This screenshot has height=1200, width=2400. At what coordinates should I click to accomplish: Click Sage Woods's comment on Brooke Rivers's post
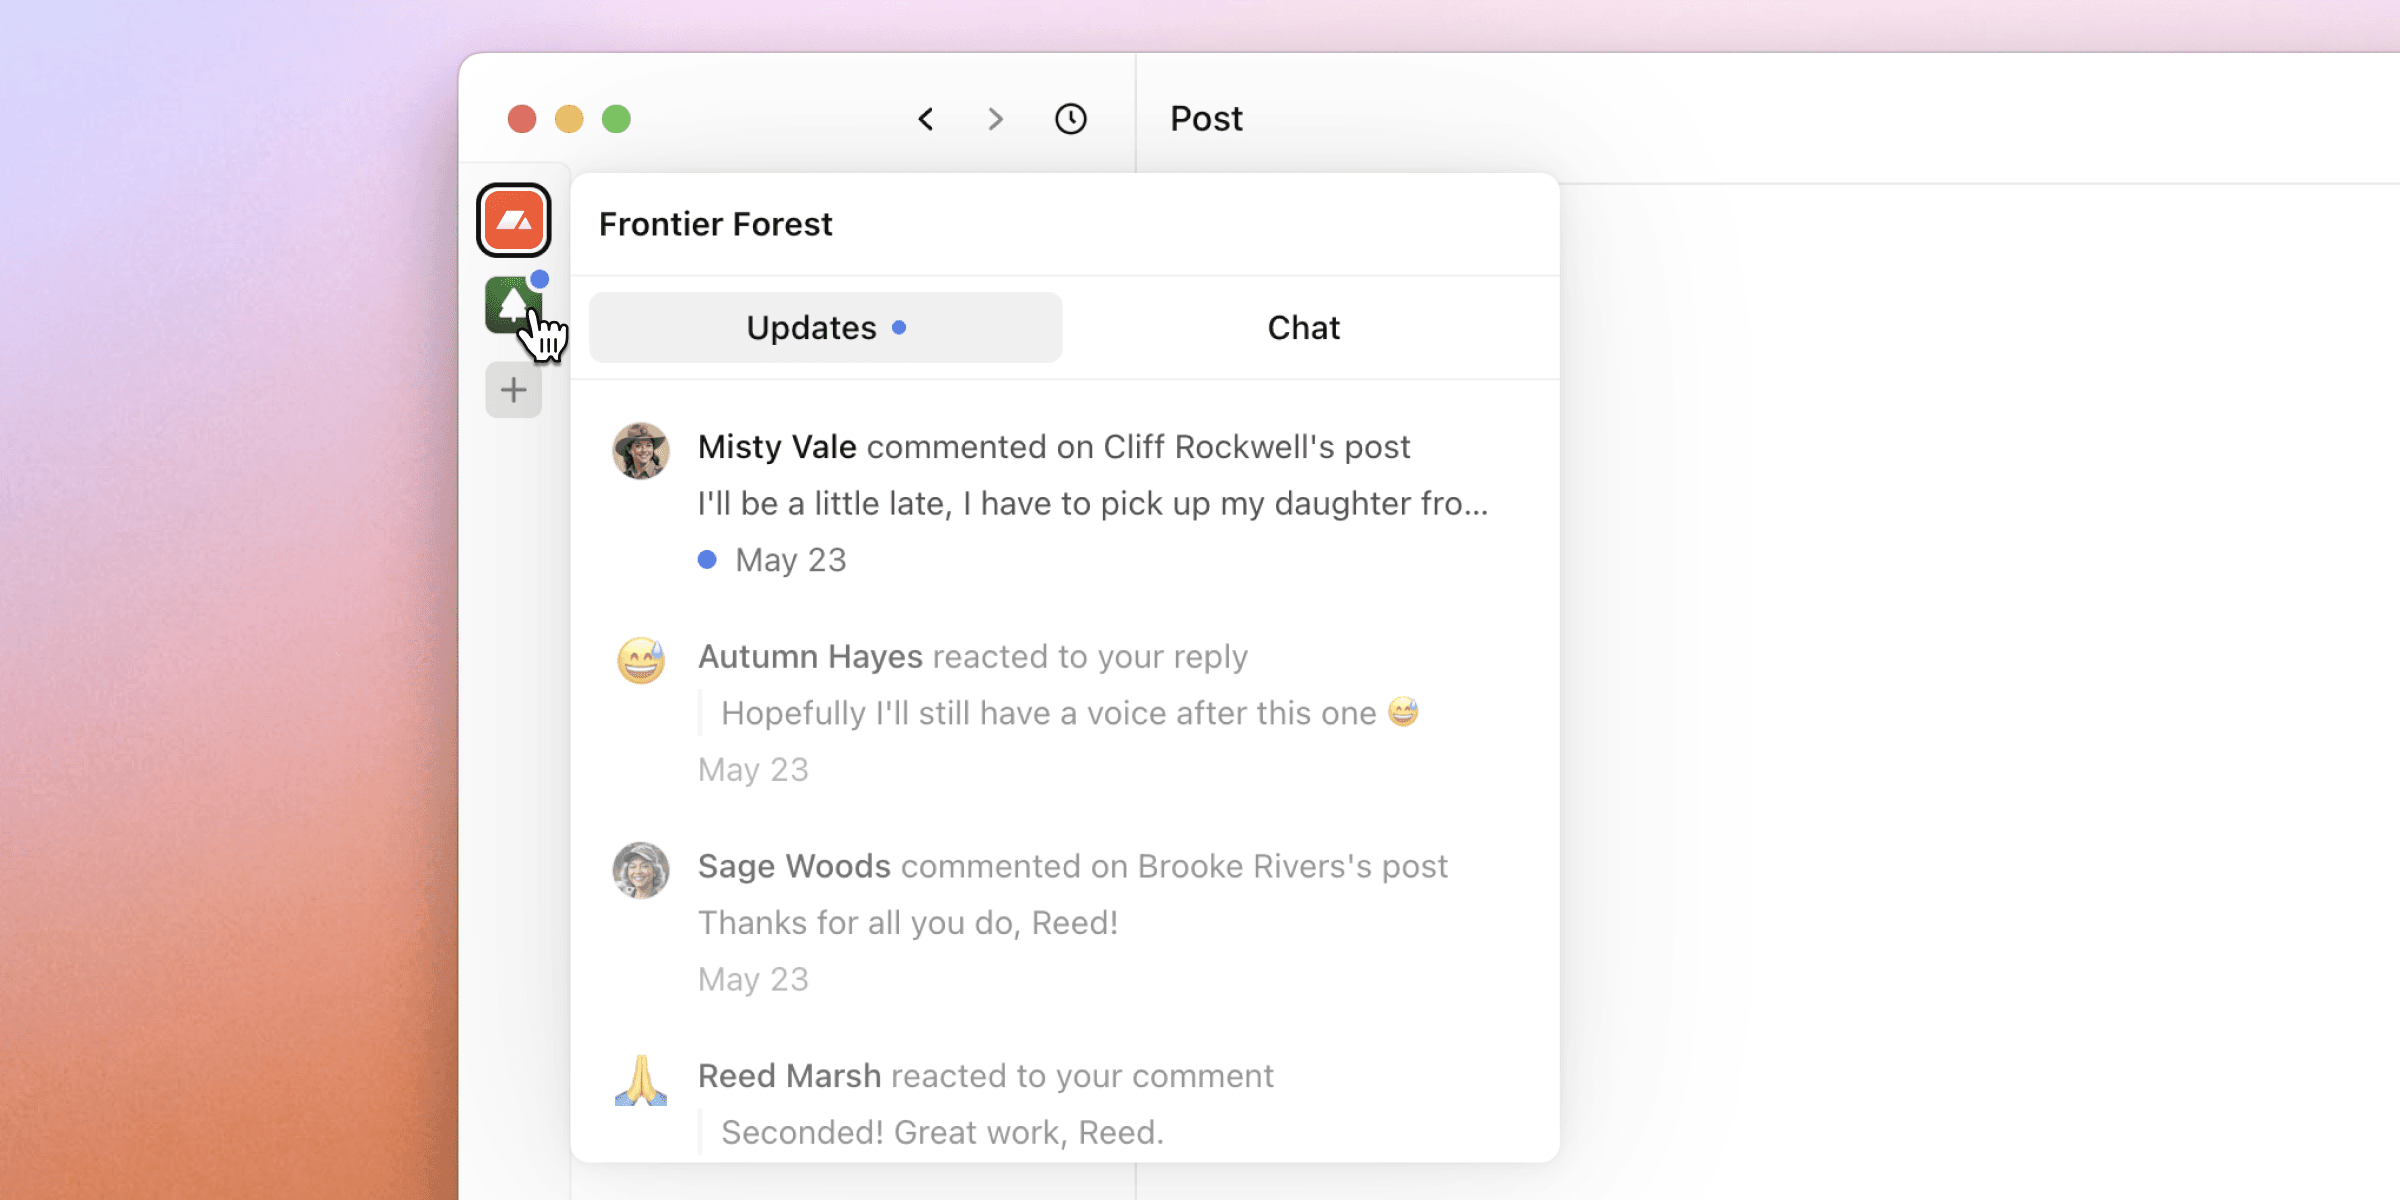tap(1070, 920)
